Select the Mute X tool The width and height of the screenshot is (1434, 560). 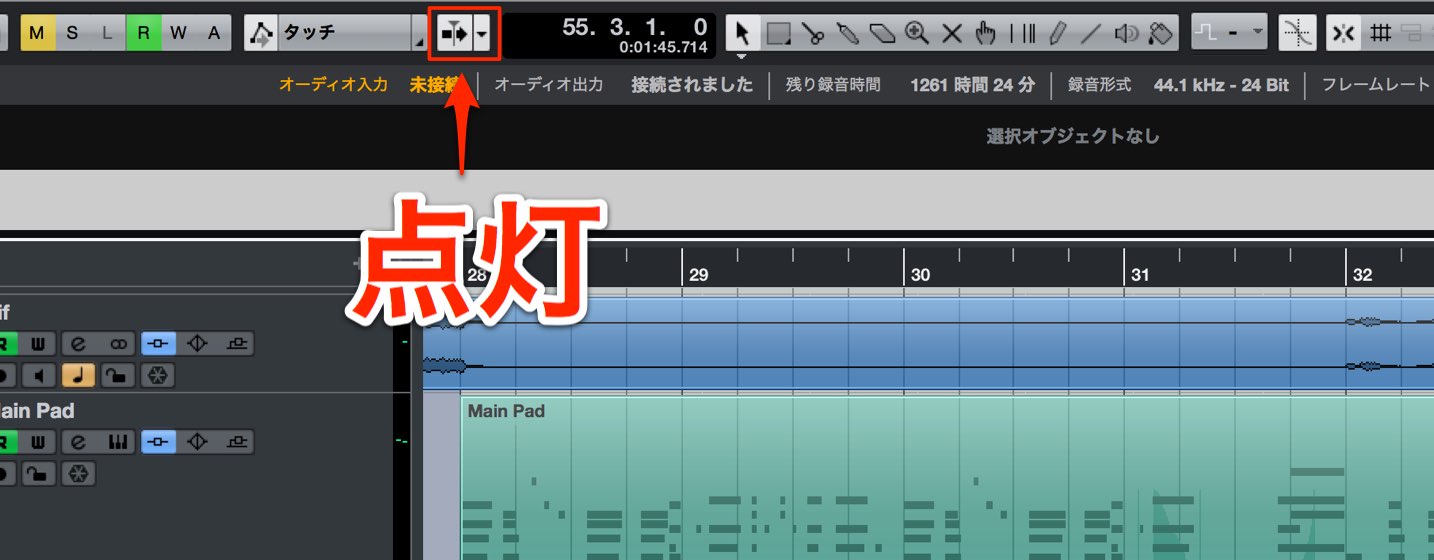(x=952, y=33)
